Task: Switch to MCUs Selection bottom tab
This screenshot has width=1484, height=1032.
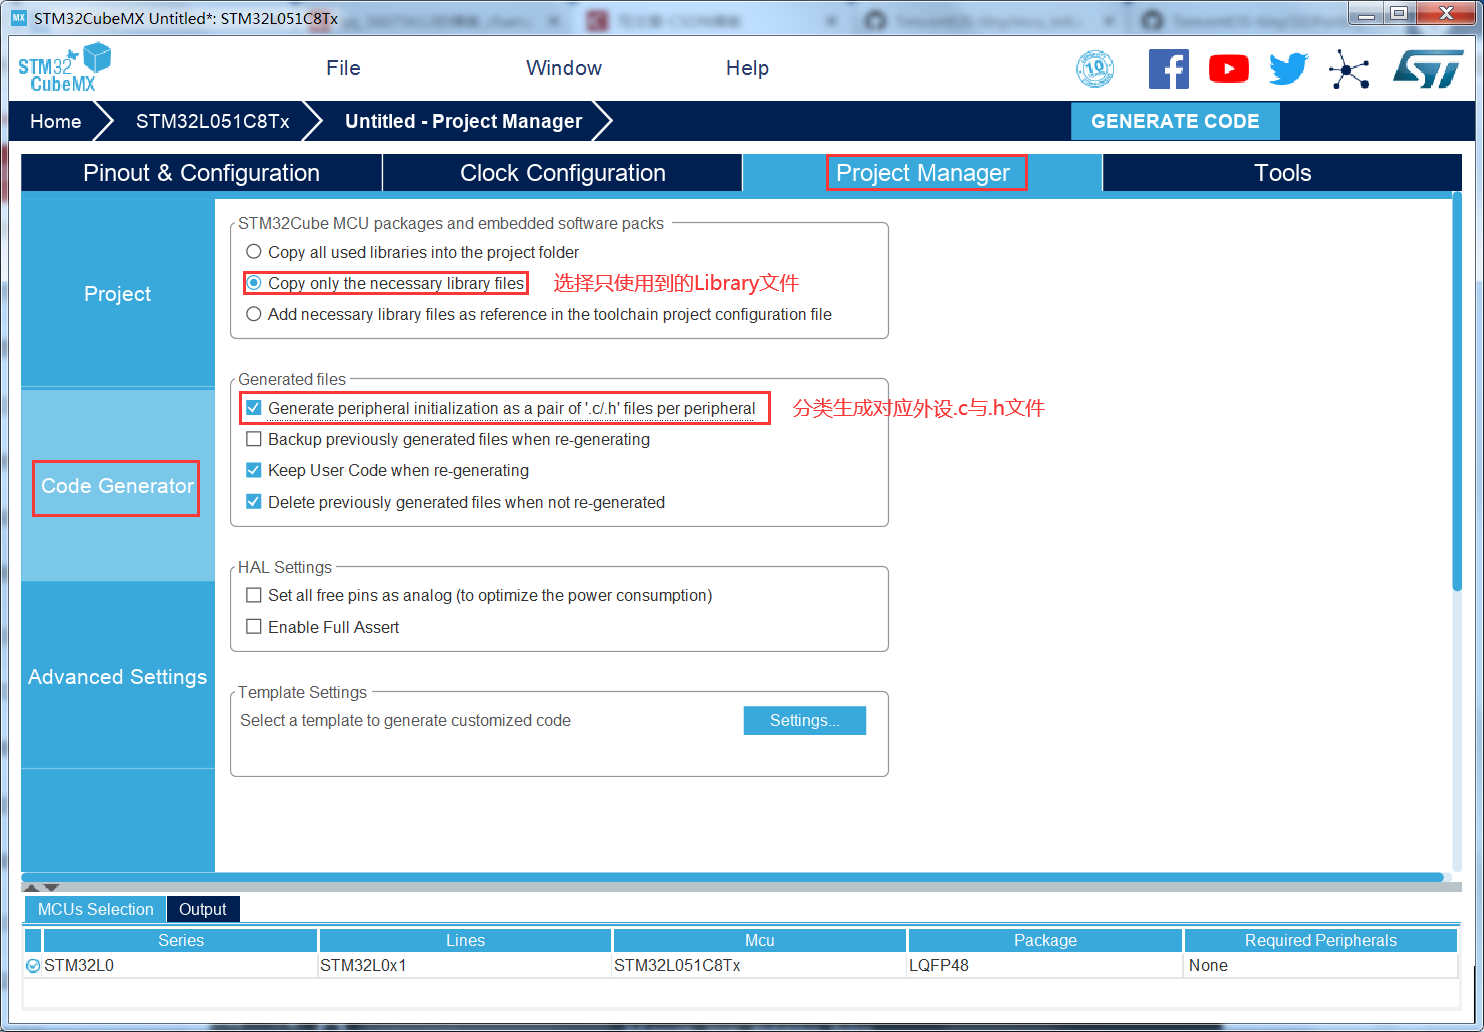Action: (x=95, y=909)
